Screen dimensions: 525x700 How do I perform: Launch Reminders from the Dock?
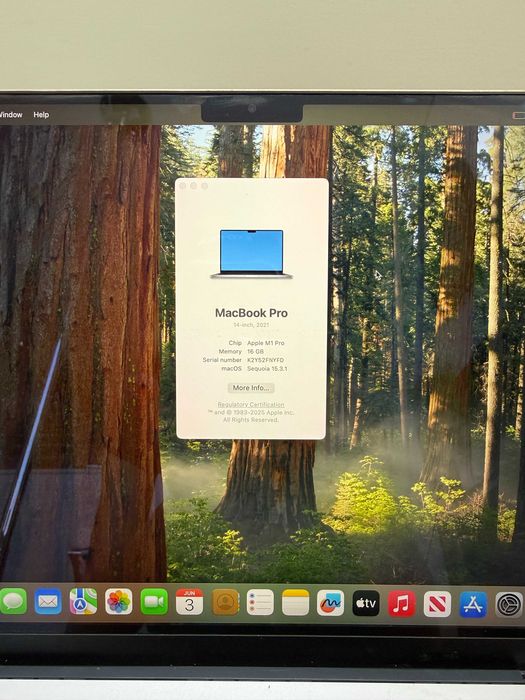(x=260, y=602)
